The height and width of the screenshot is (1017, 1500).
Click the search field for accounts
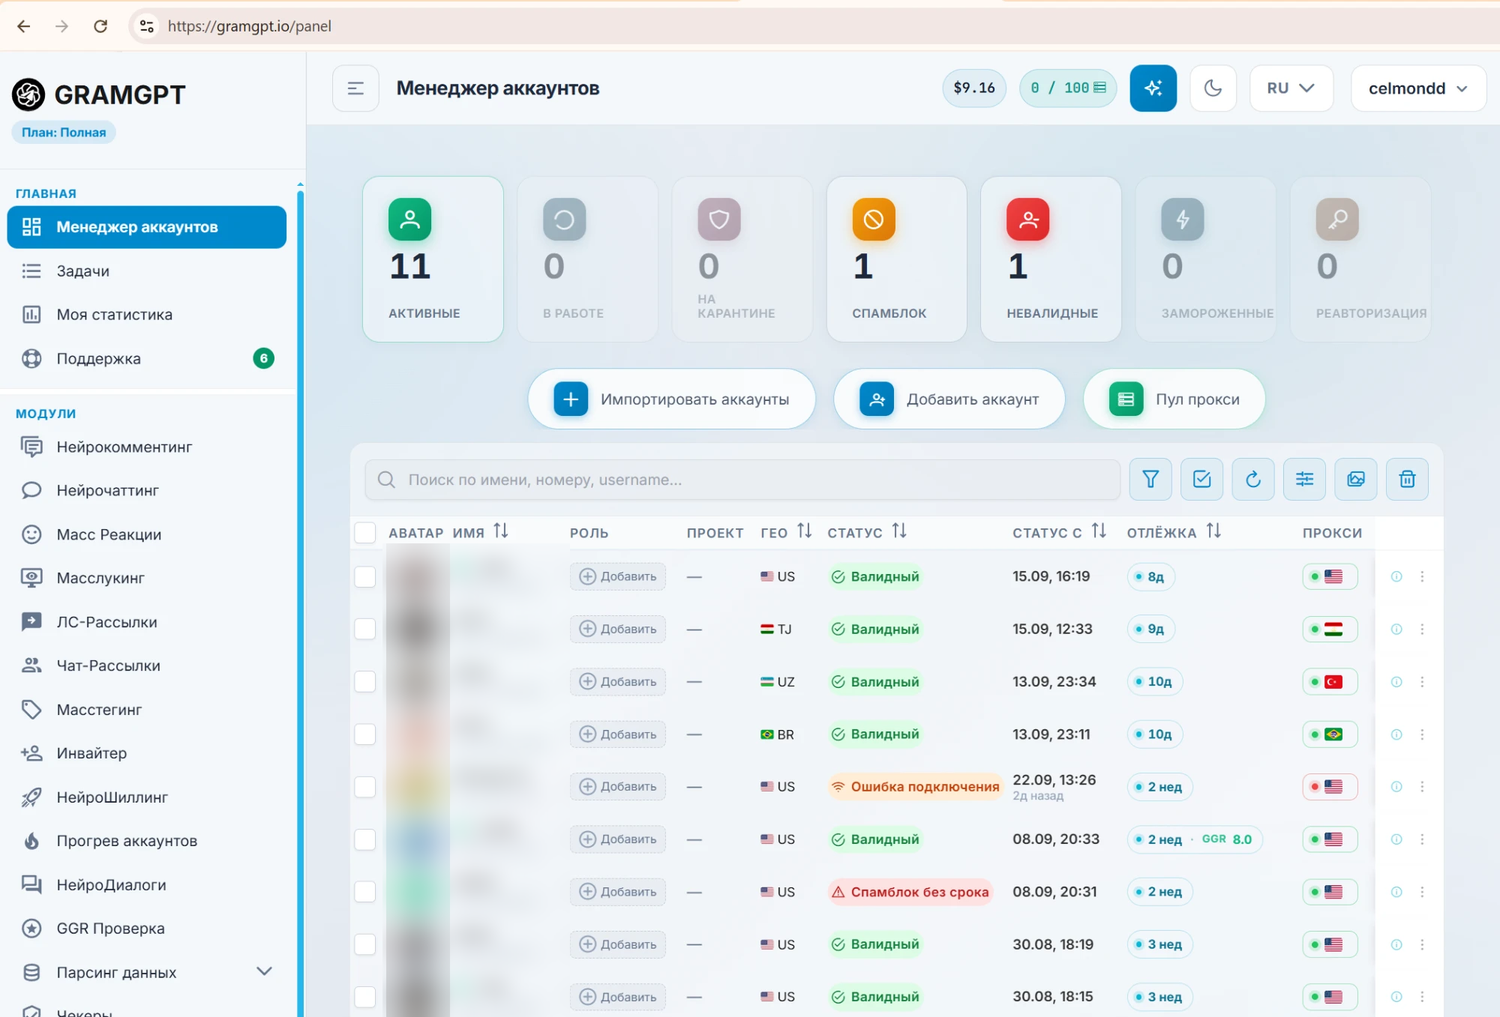tap(742, 480)
